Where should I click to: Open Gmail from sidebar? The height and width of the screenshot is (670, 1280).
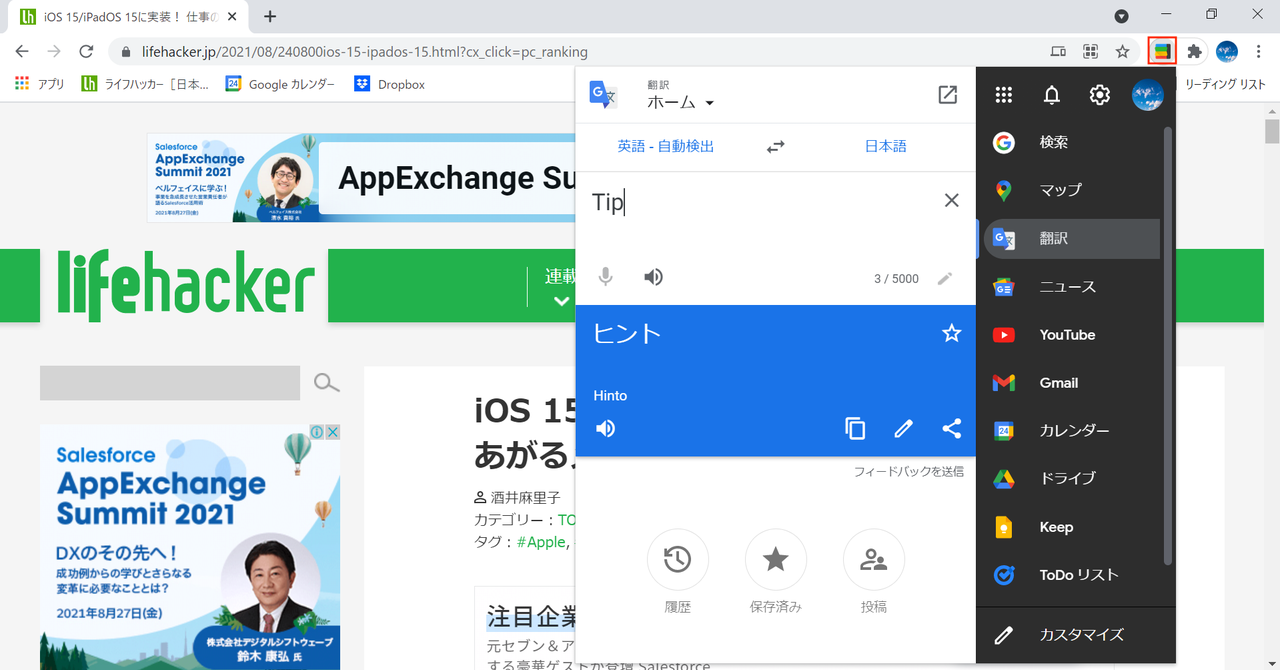[x=1072, y=383]
